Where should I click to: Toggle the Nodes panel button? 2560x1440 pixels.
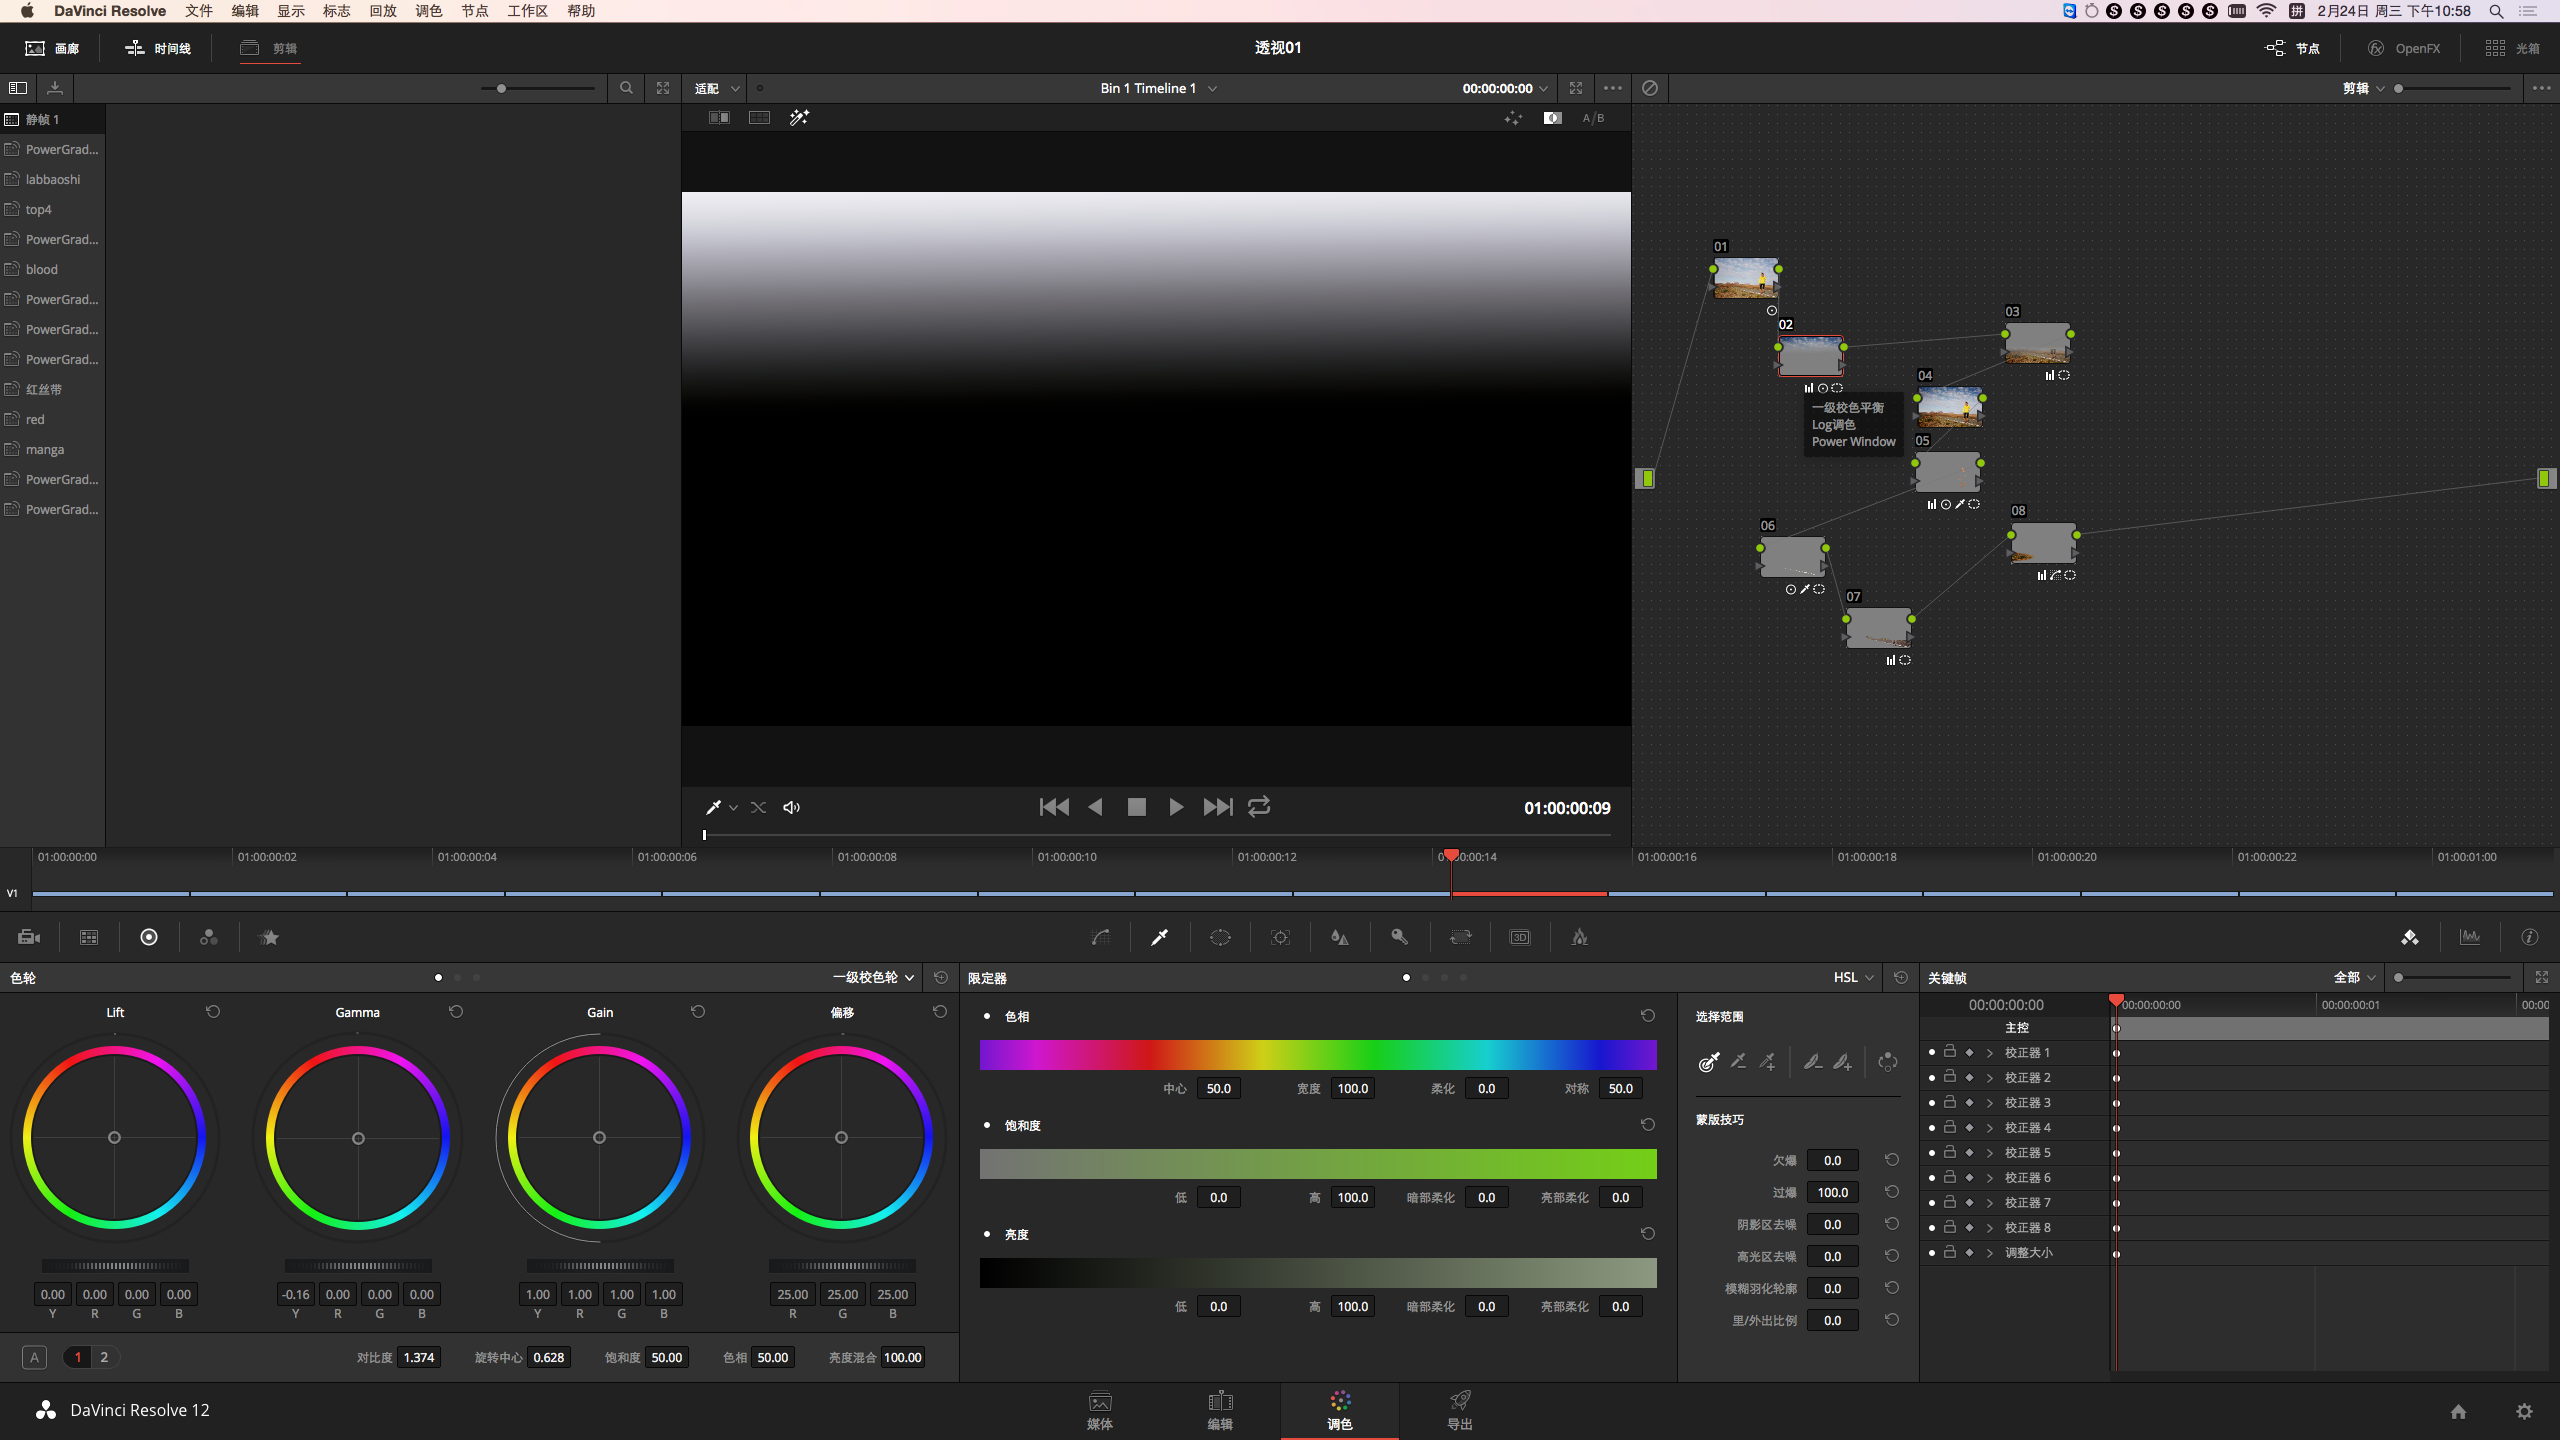pos(2293,48)
